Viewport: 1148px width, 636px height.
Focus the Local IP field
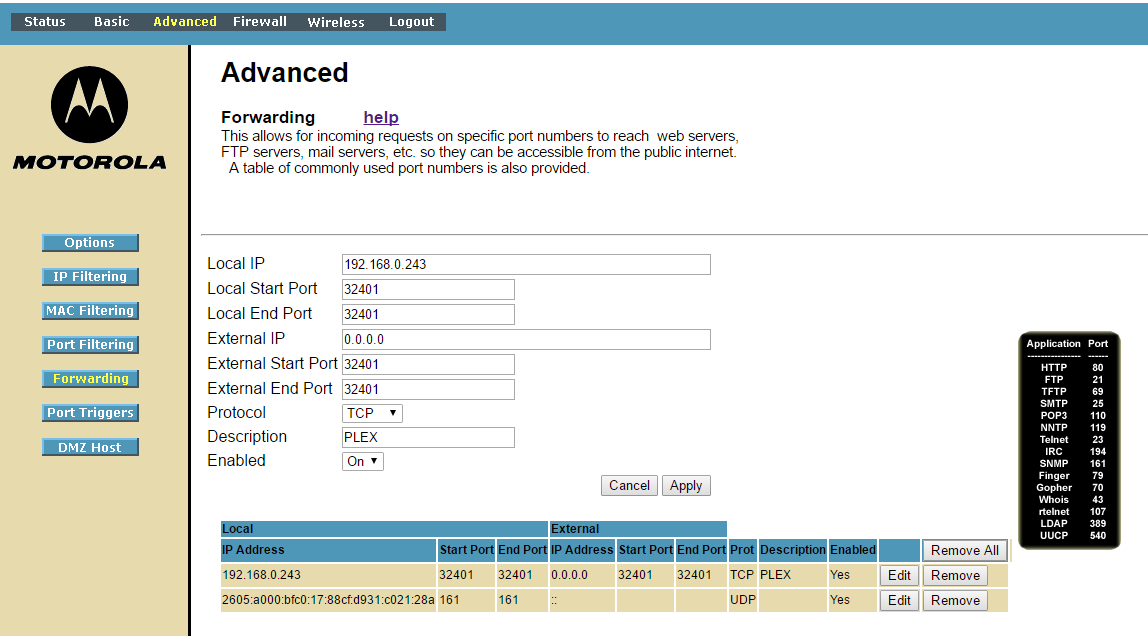point(526,264)
